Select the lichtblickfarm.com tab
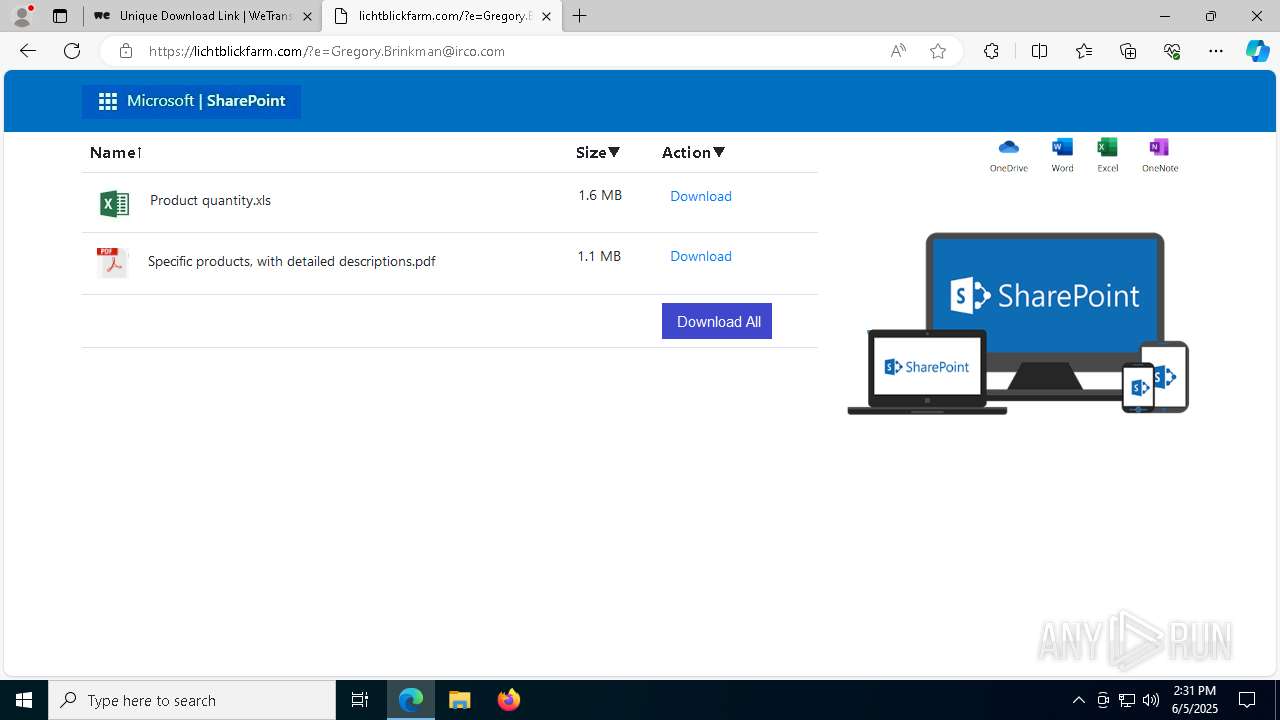The height and width of the screenshot is (720, 1280). click(x=443, y=16)
